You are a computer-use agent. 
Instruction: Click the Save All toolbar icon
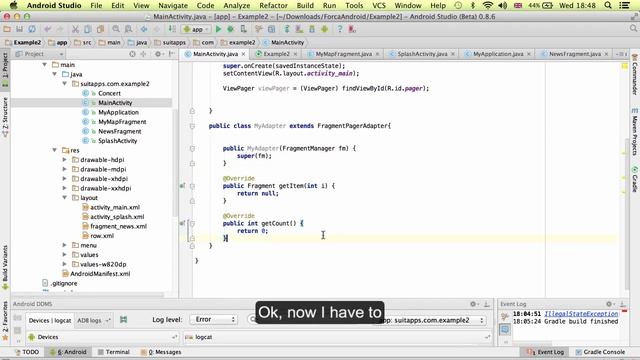(19, 29)
